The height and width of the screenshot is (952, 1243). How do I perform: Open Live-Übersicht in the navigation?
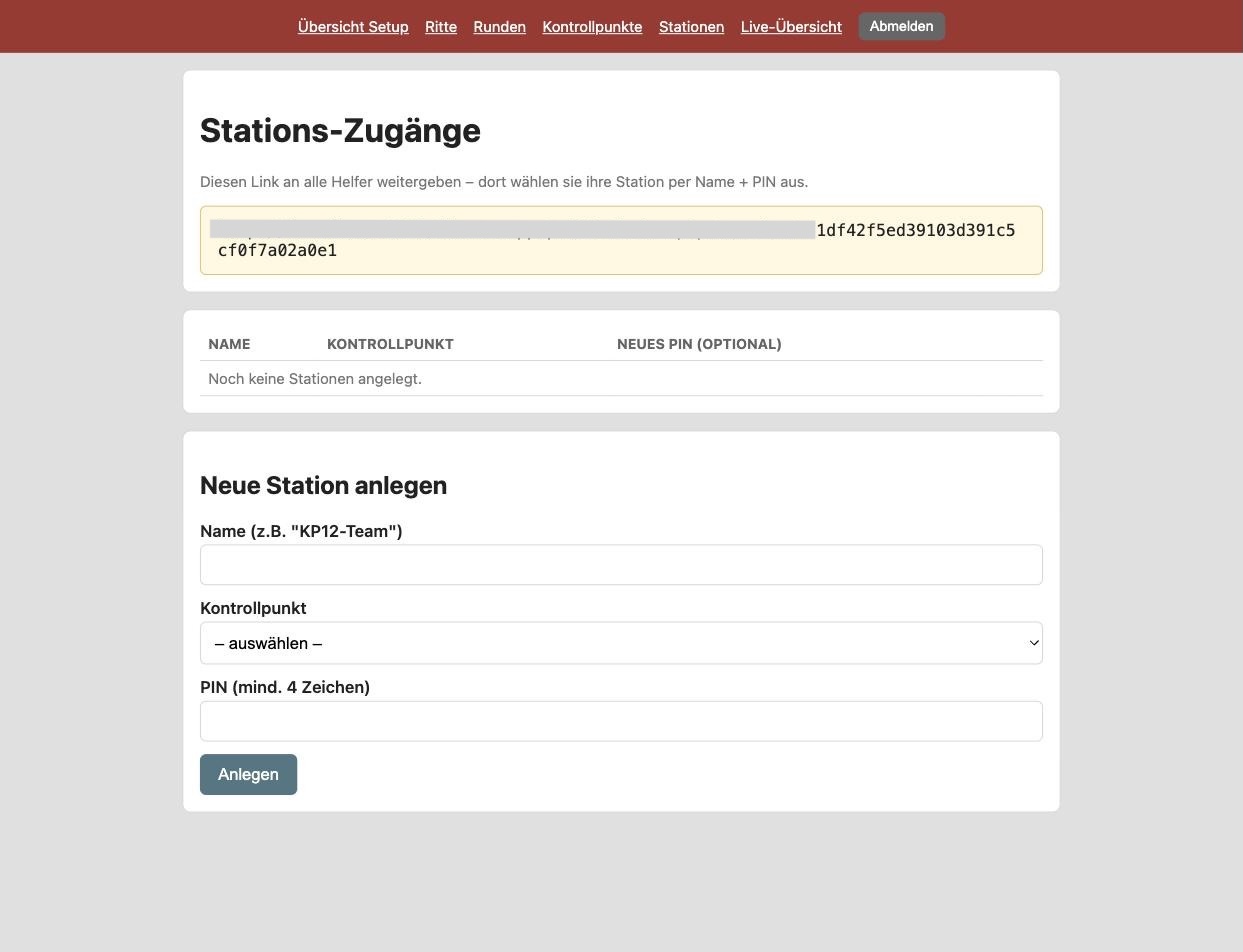click(x=791, y=27)
